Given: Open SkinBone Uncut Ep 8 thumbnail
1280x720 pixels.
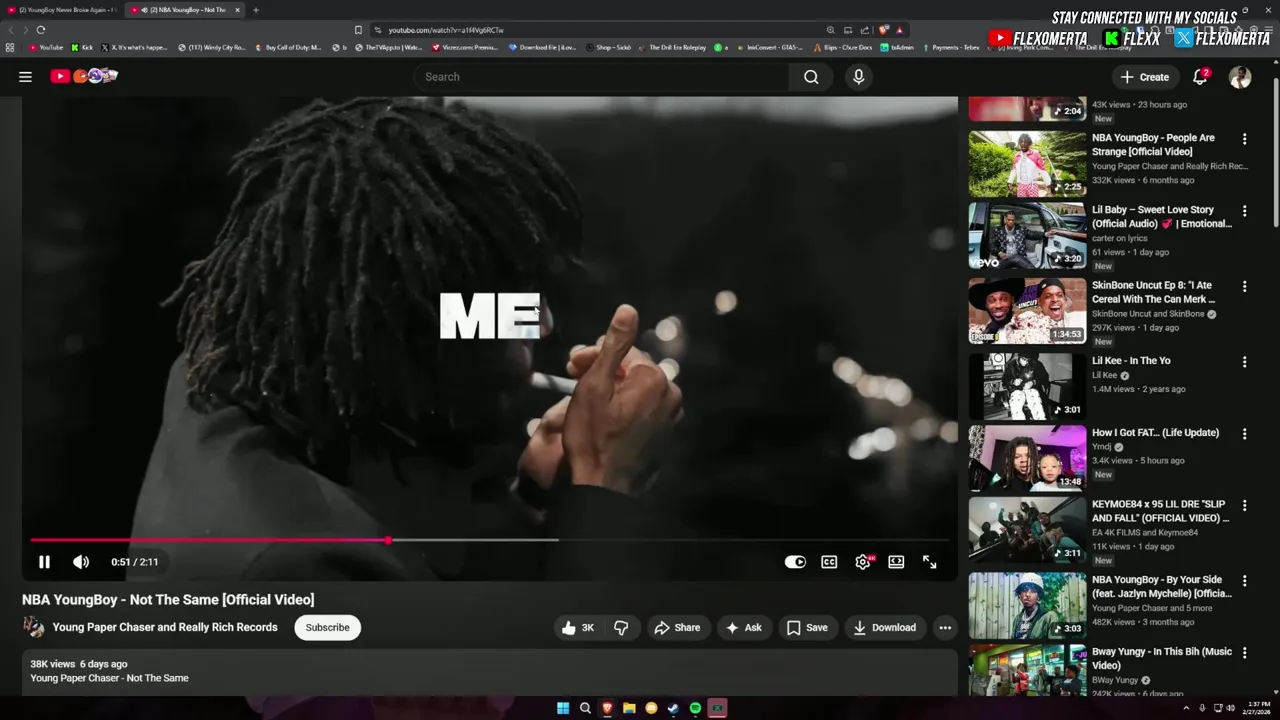Looking at the screenshot, I should 1027,311.
